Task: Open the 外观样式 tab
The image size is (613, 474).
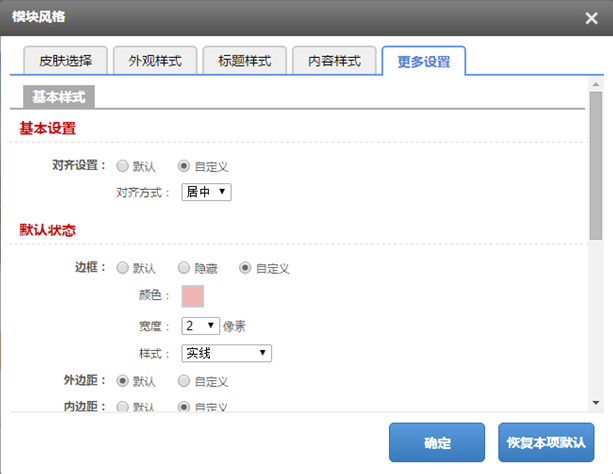Action: tap(154, 61)
